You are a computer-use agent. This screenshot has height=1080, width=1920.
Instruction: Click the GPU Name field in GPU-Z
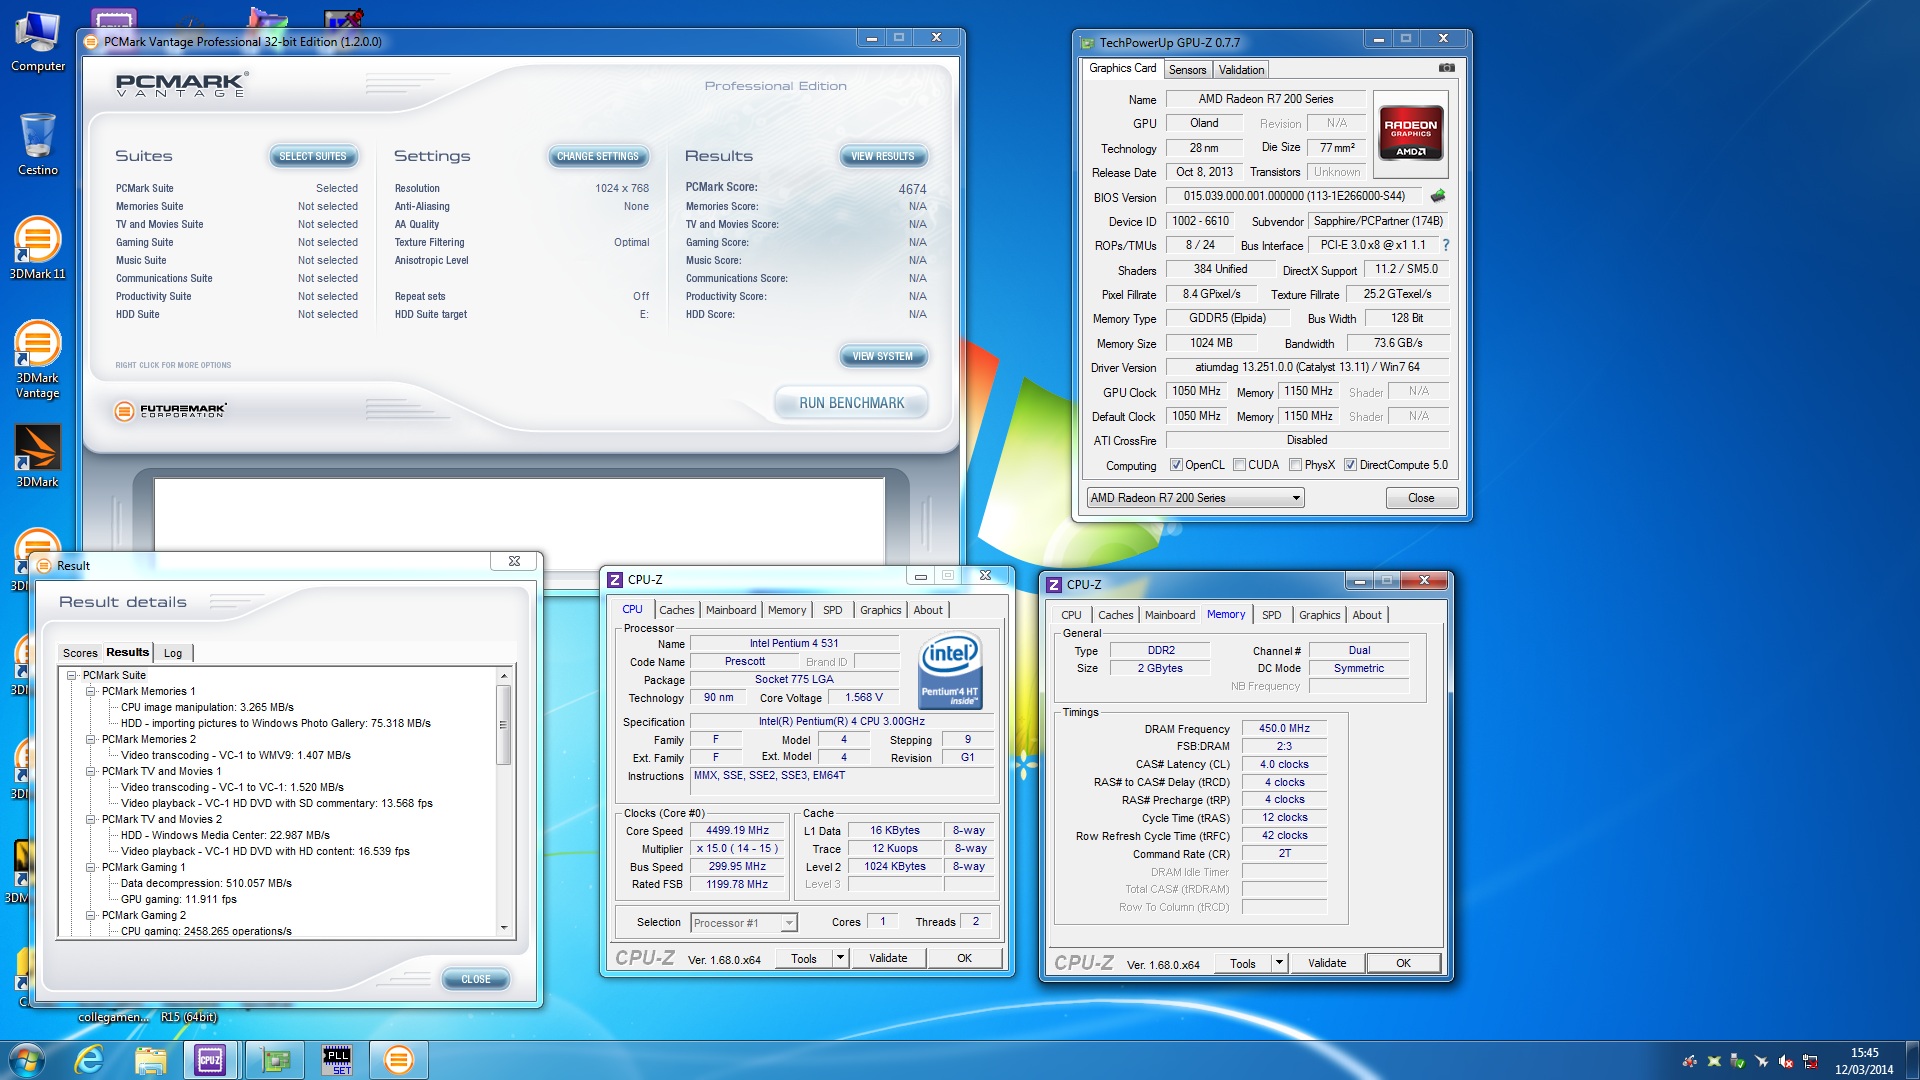click(1265, 99)
